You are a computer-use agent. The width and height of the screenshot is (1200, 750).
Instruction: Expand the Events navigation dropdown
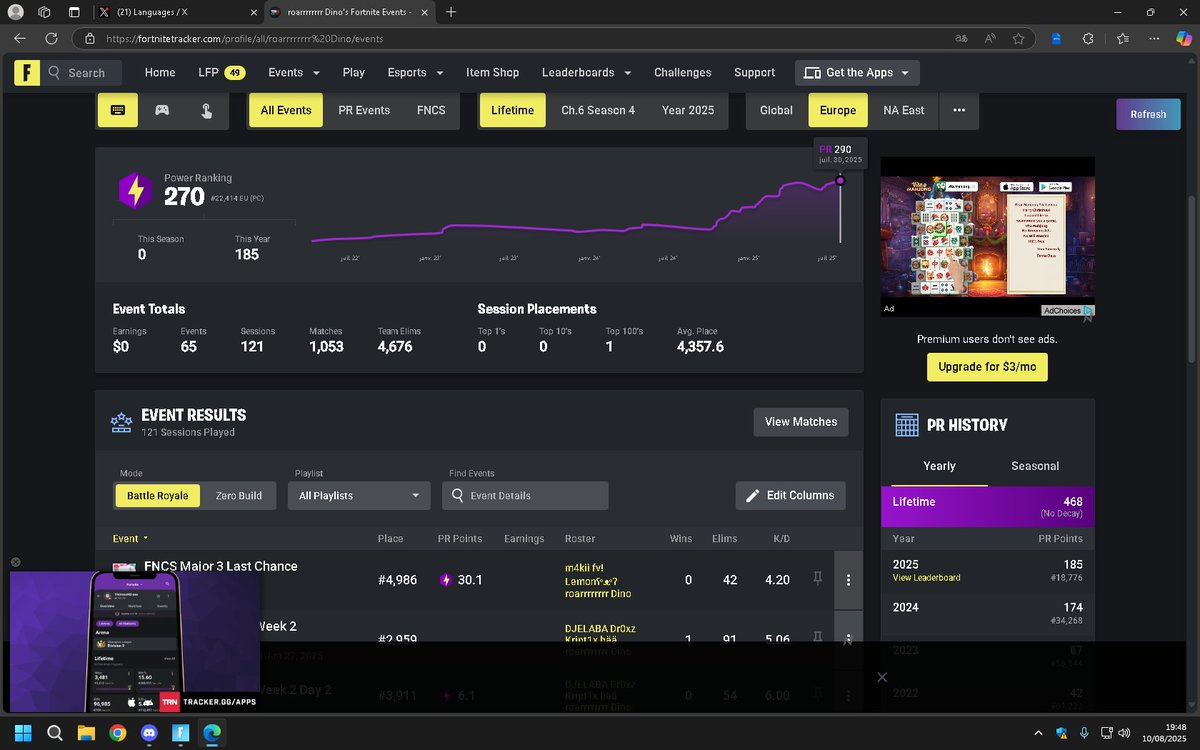[294, 73]
